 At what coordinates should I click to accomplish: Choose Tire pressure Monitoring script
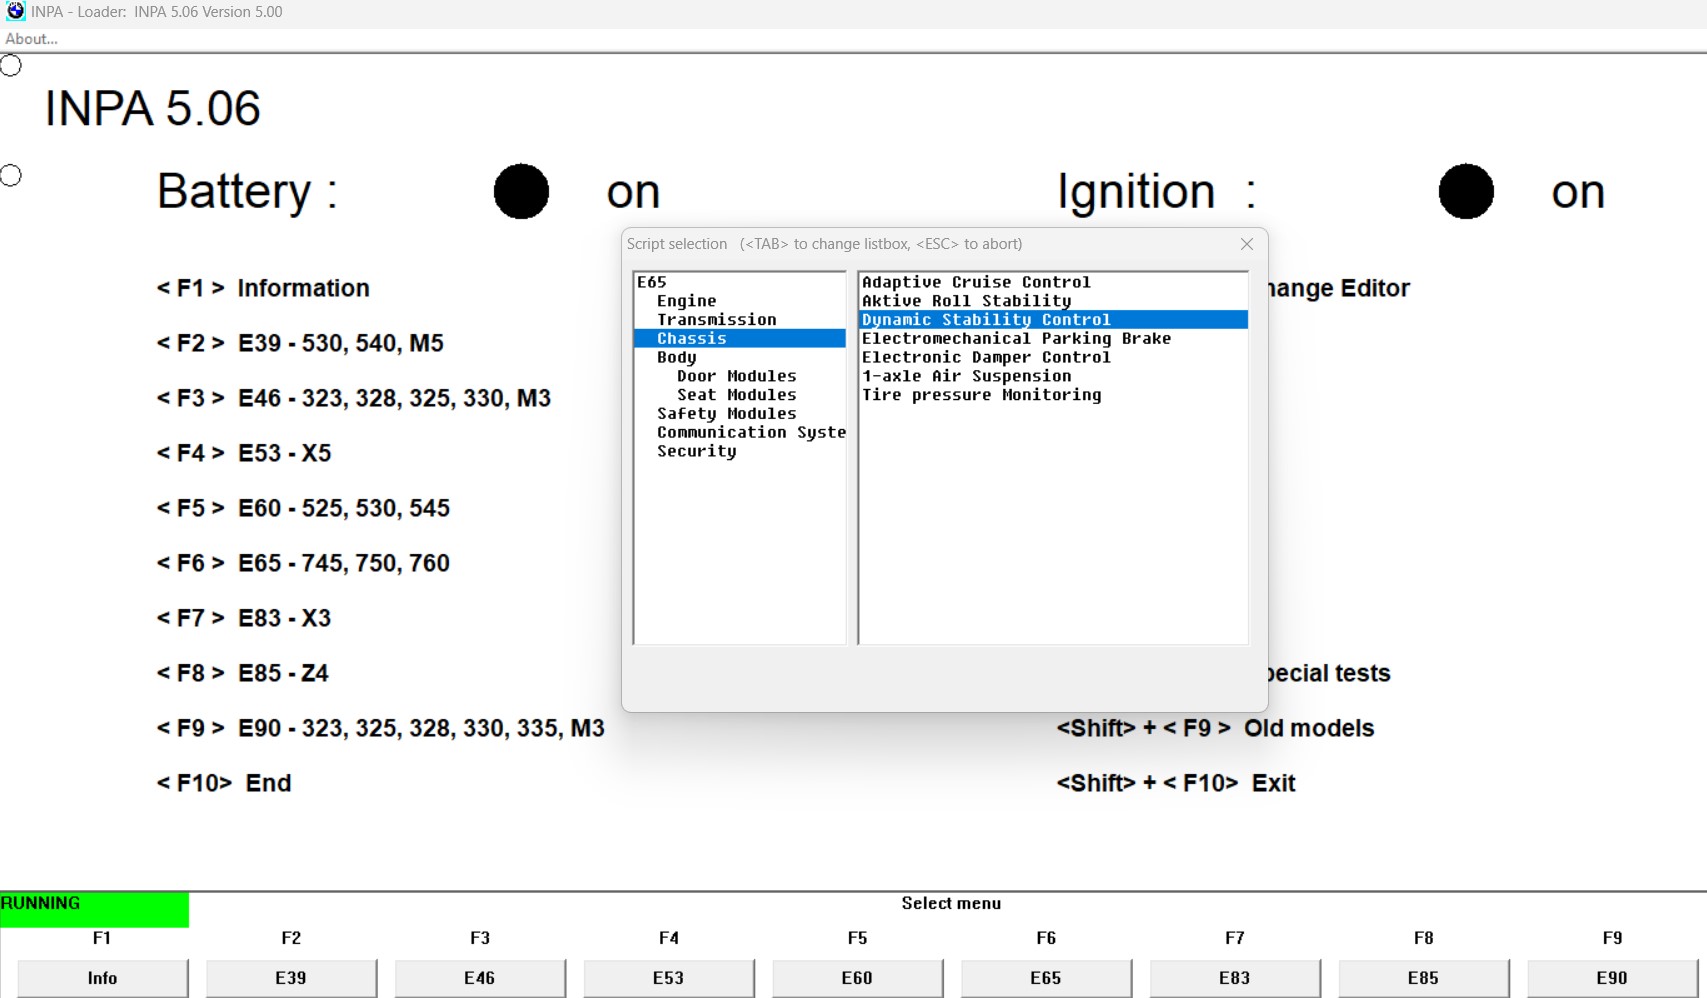click(981, 395)
